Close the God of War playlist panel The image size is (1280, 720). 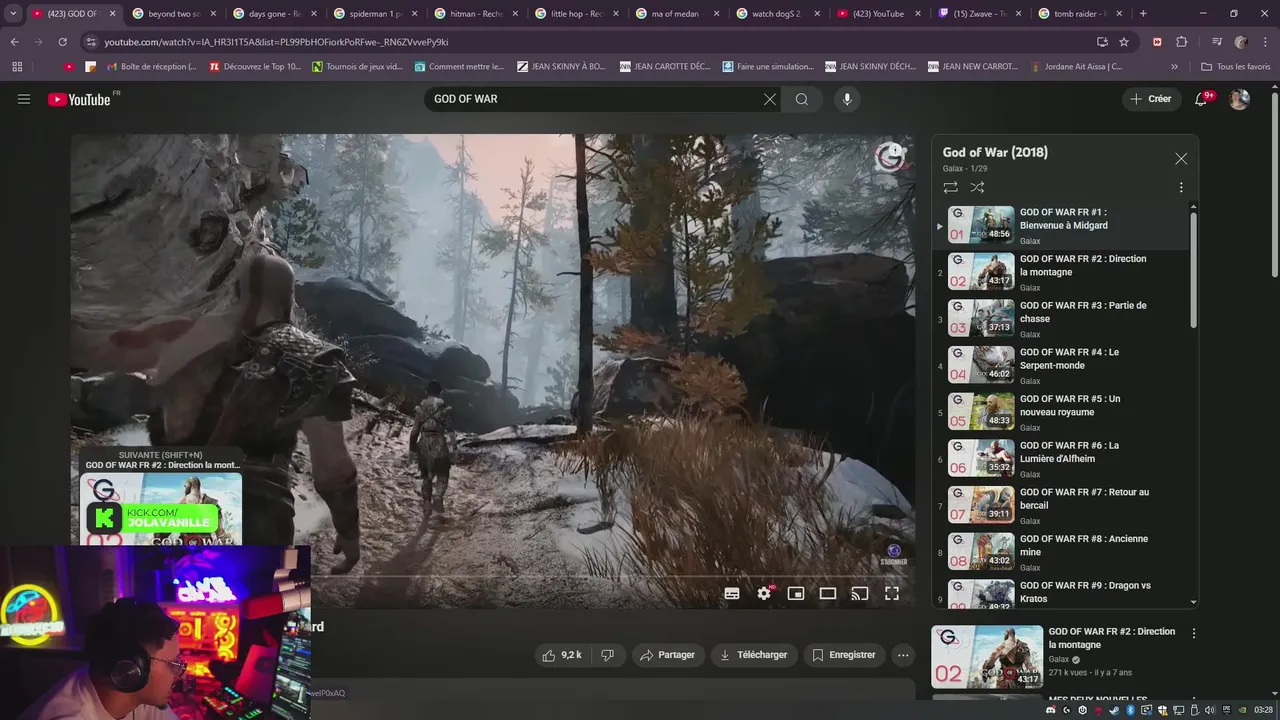point(1181,159)
